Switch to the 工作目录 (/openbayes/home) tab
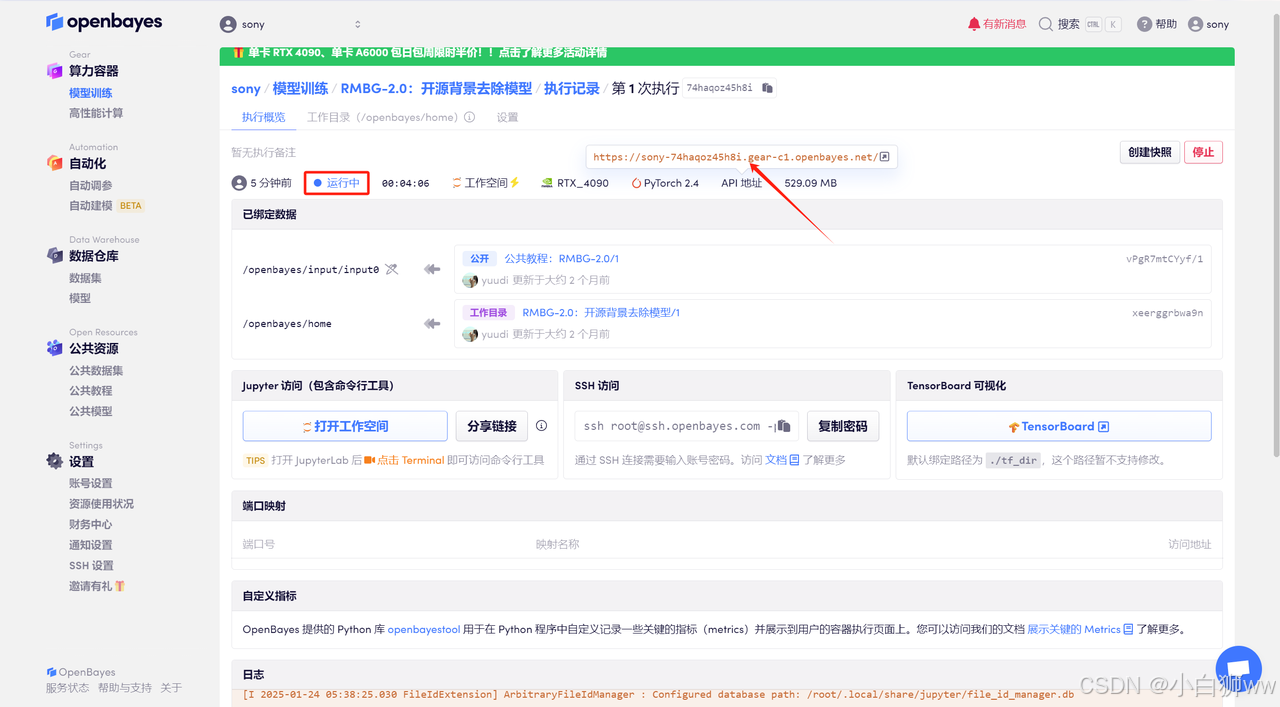Image resolution: width=1280 pixels, height=707 pixels. (x=383, y=117)
